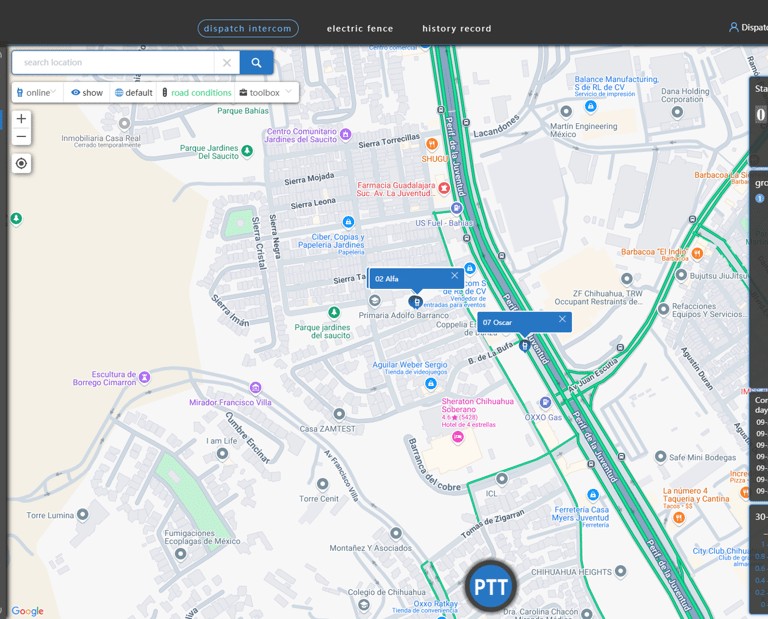Click Fumigaciones Ecoplagas de México pin
768x619 pixels.
click(x=181, y=554)
